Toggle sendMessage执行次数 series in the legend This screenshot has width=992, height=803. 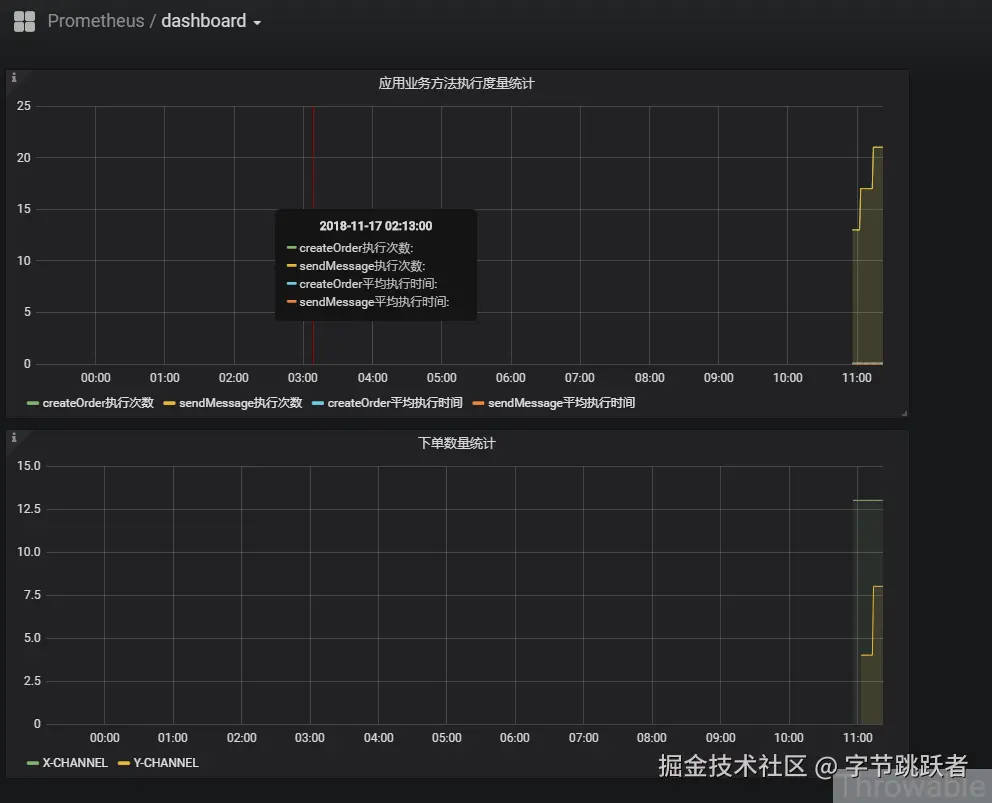pos(240,403)
